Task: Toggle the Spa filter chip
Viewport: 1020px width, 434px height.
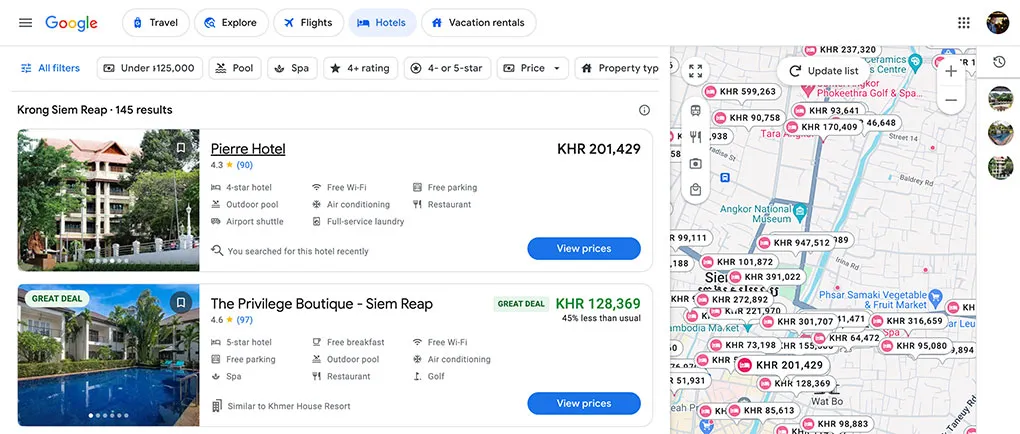Action: (x=292, y=68)
